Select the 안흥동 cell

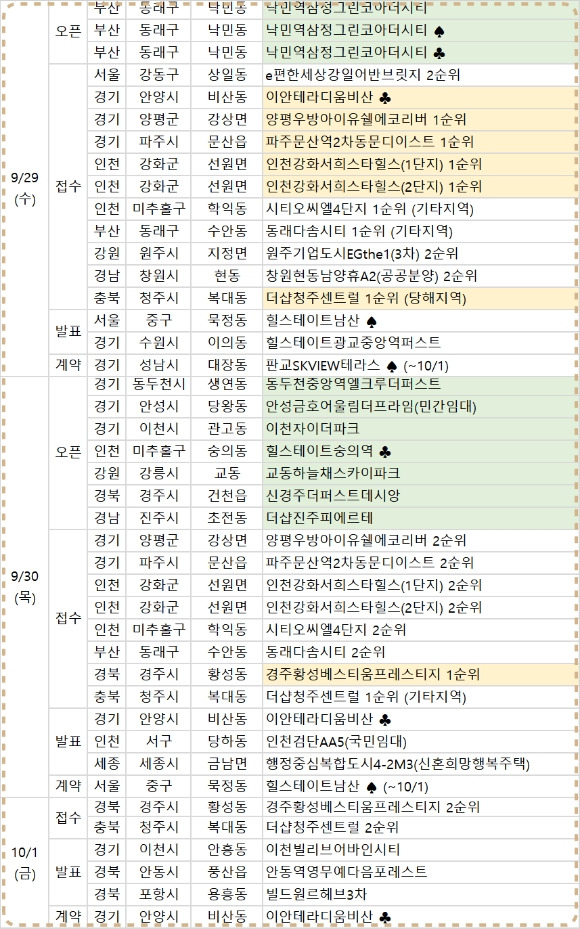coord(227,850)
